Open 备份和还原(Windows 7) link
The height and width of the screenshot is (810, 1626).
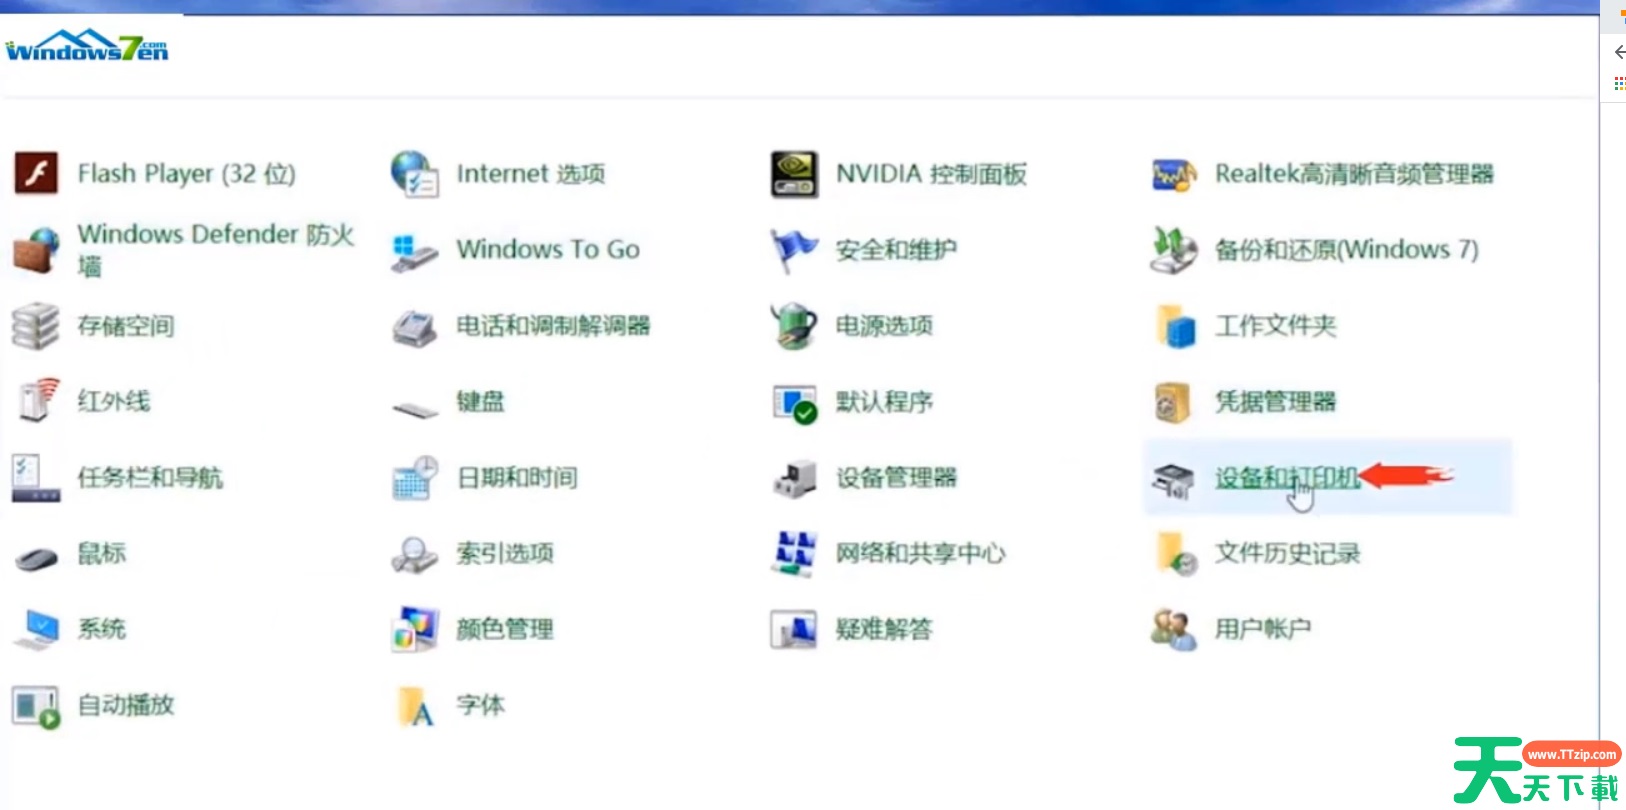(1346, 250)
